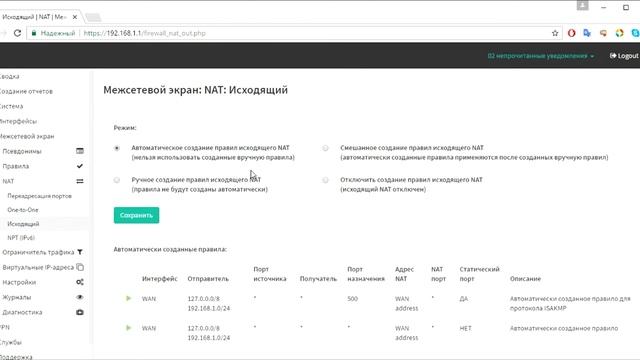
Task: Open the NPT (IPv6) page
Action: (21, 238)
